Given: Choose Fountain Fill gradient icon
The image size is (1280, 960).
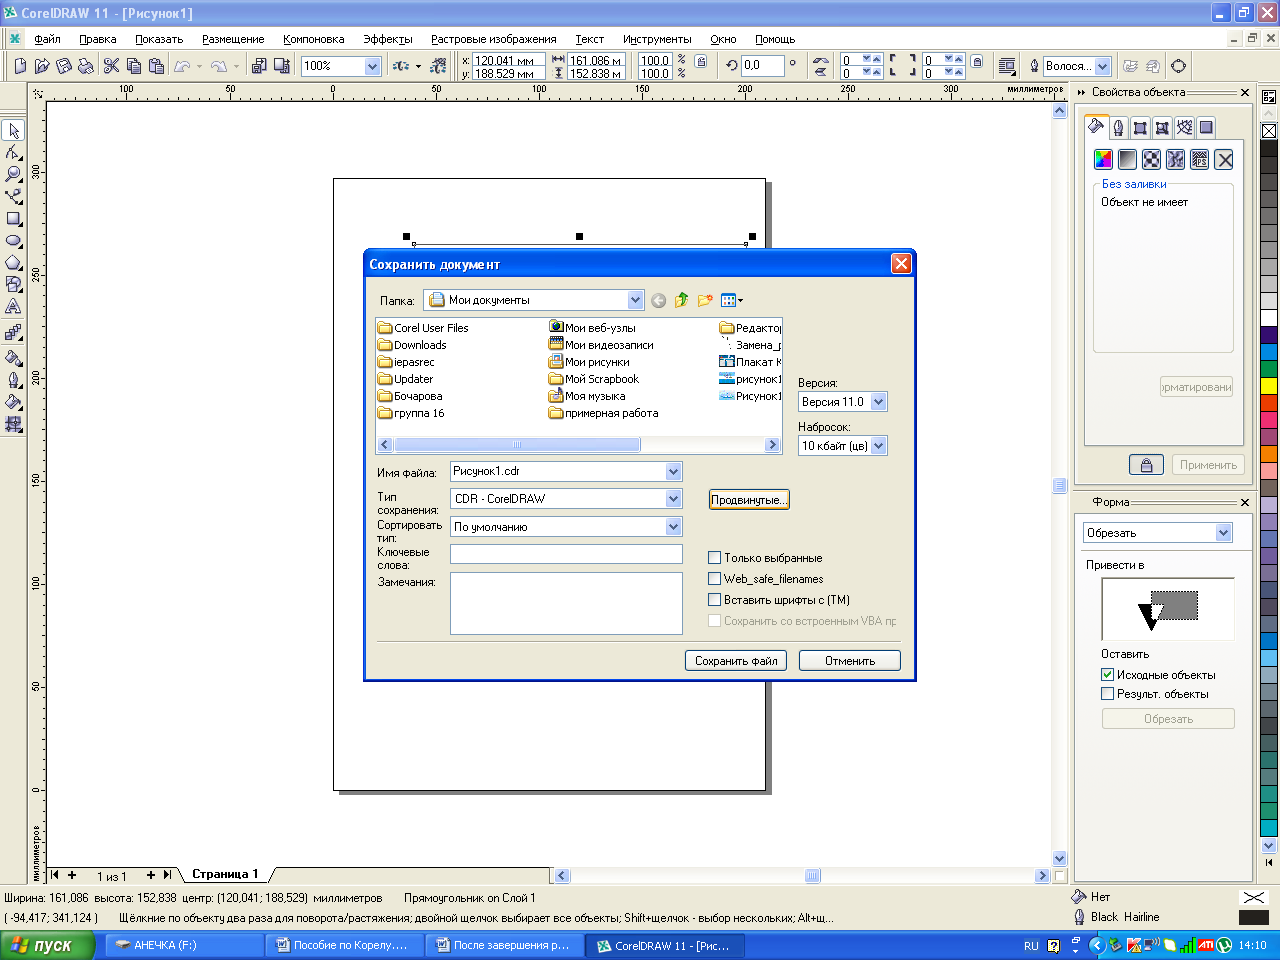Looking at the screenshot, I should [x=1127, y=159].
